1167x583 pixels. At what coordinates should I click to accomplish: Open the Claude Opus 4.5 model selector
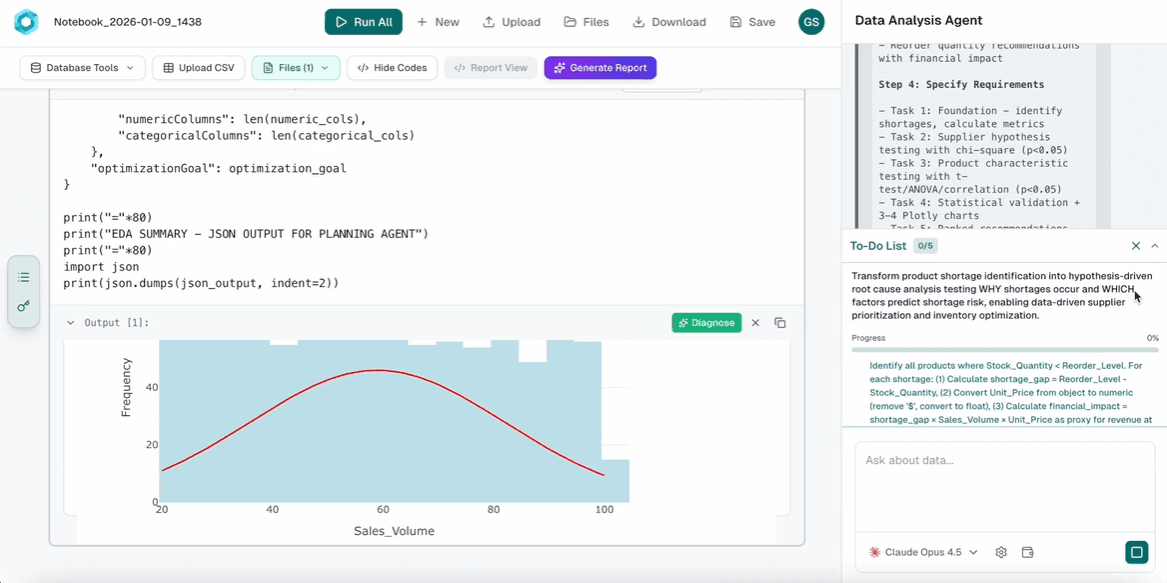coord(921,551)
